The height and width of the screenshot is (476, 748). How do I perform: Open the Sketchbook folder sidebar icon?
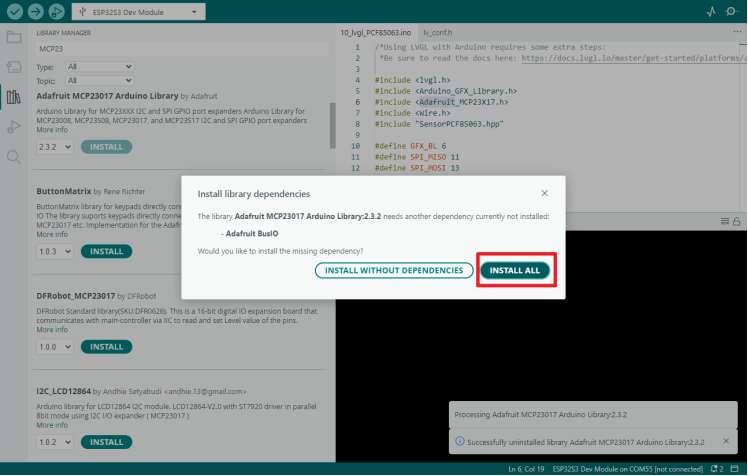click(14, 38)
